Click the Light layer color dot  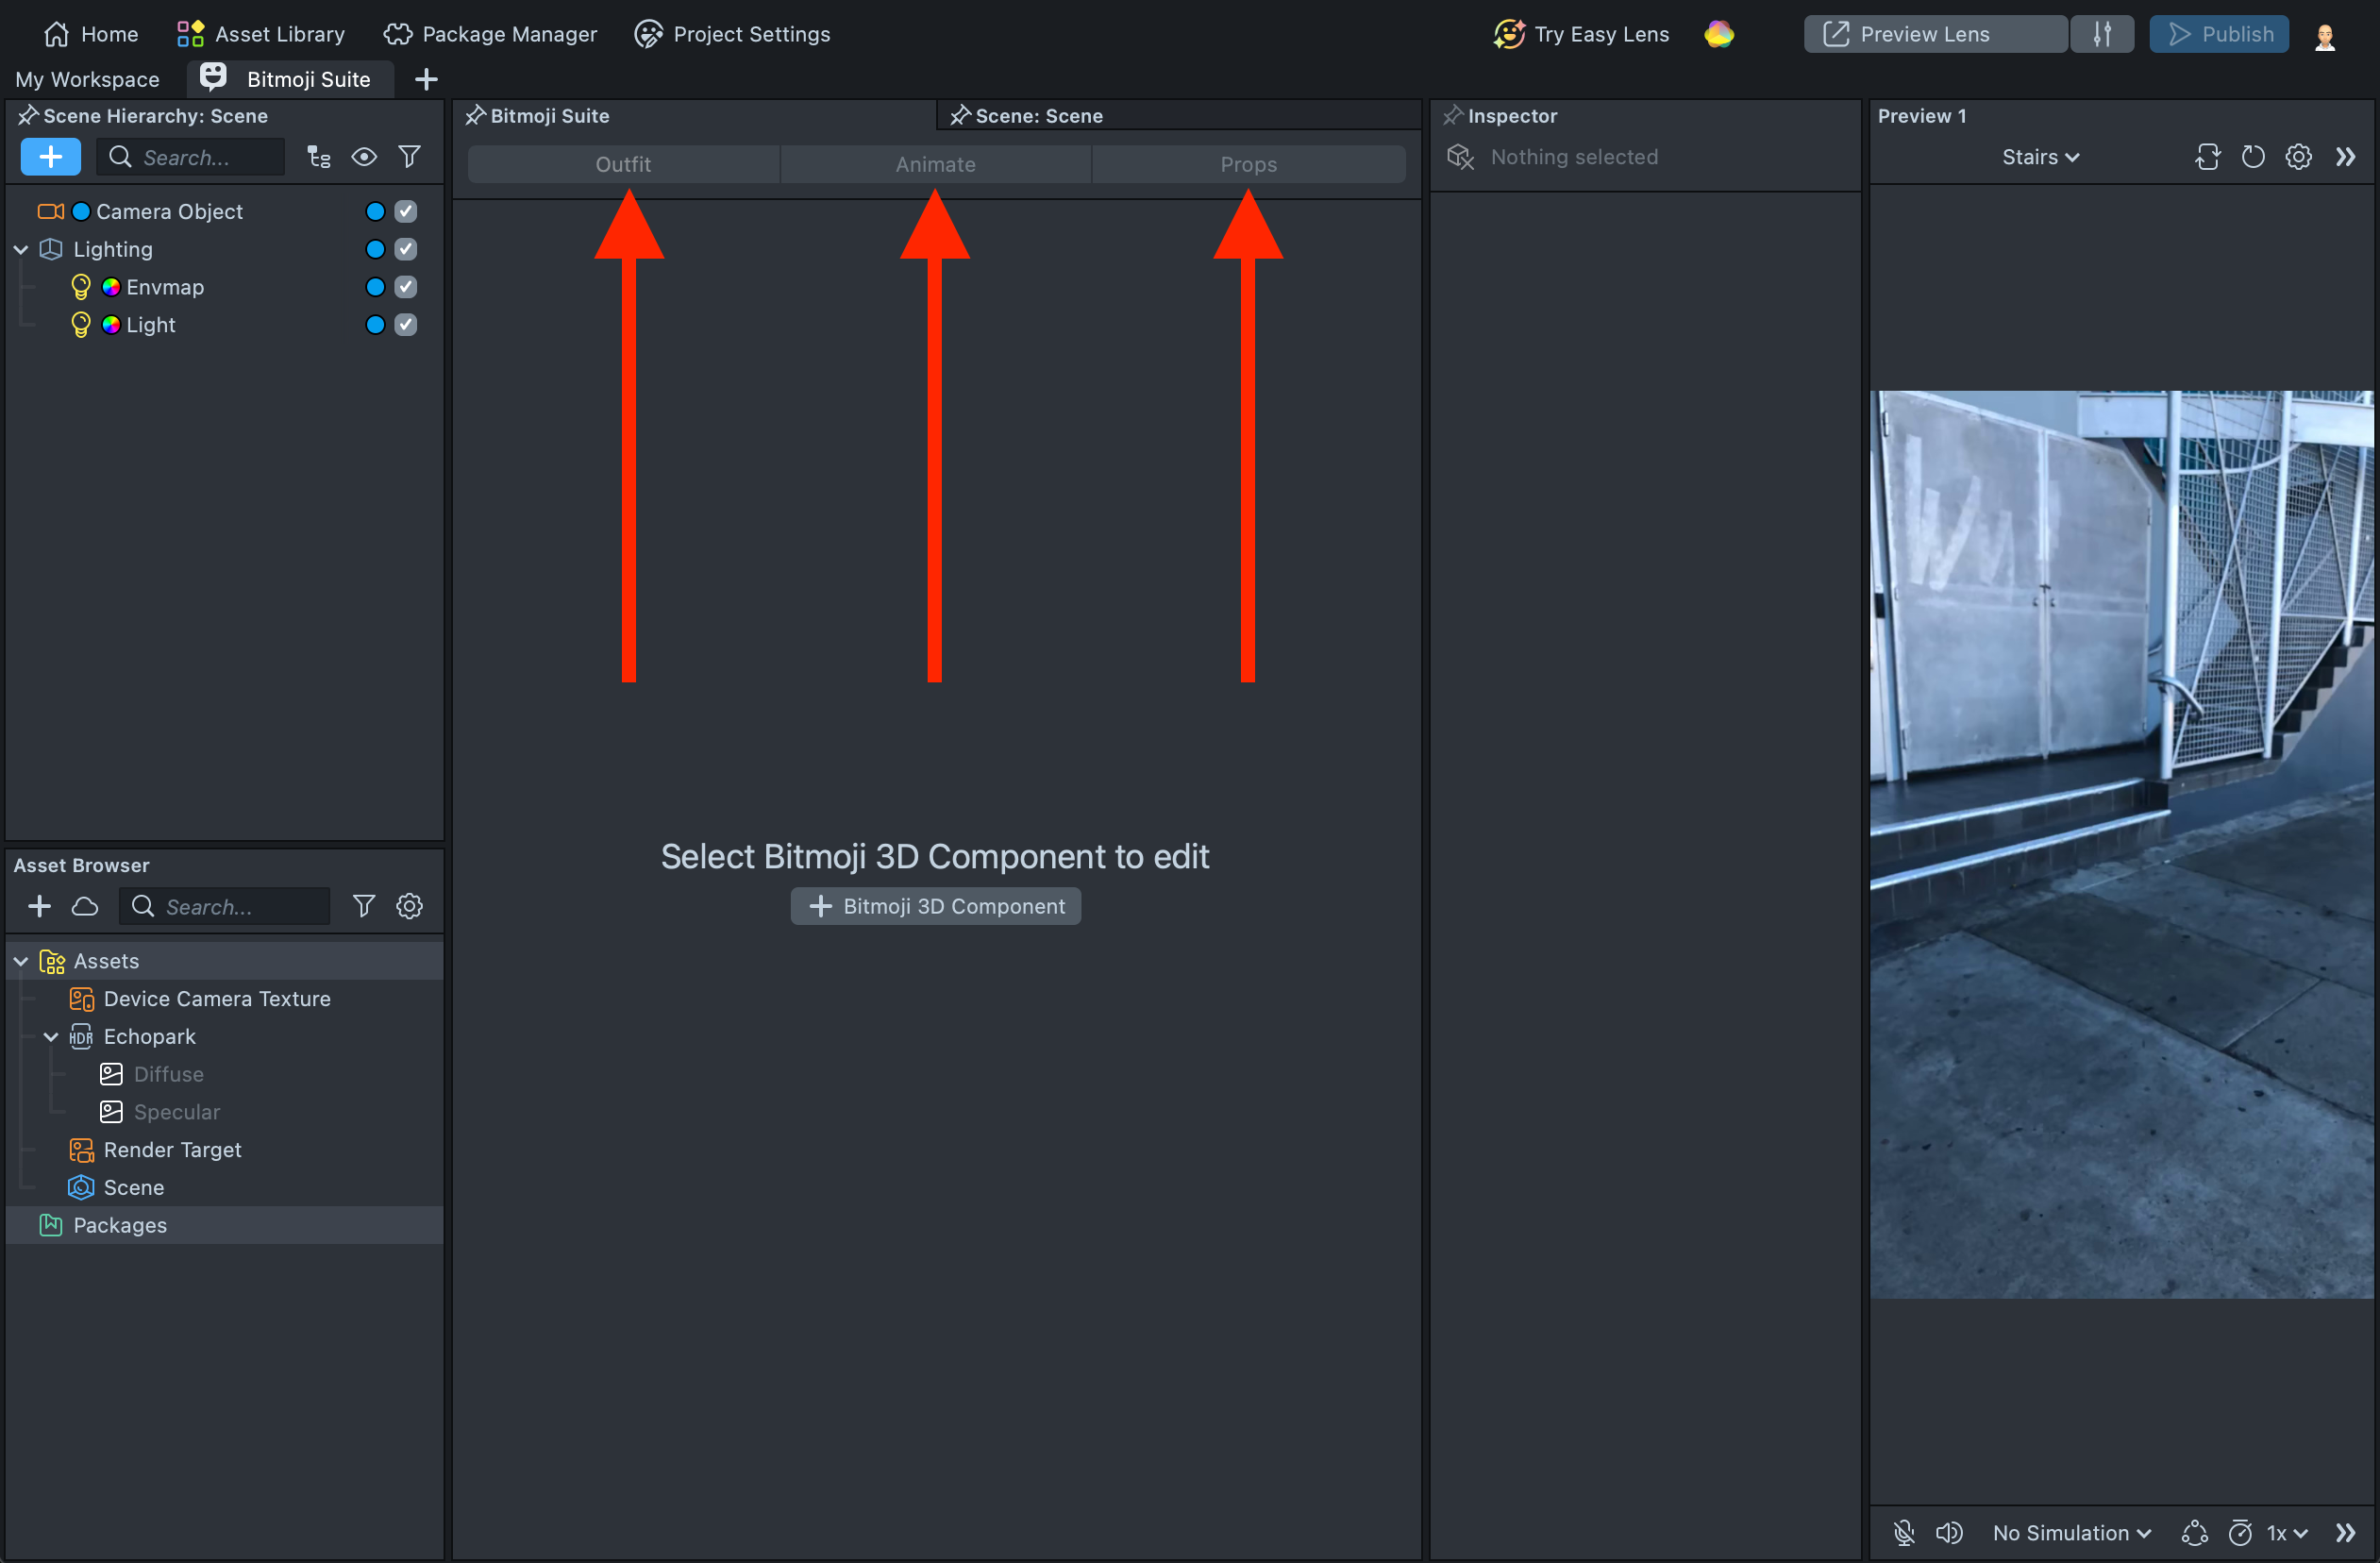point(375,325)
